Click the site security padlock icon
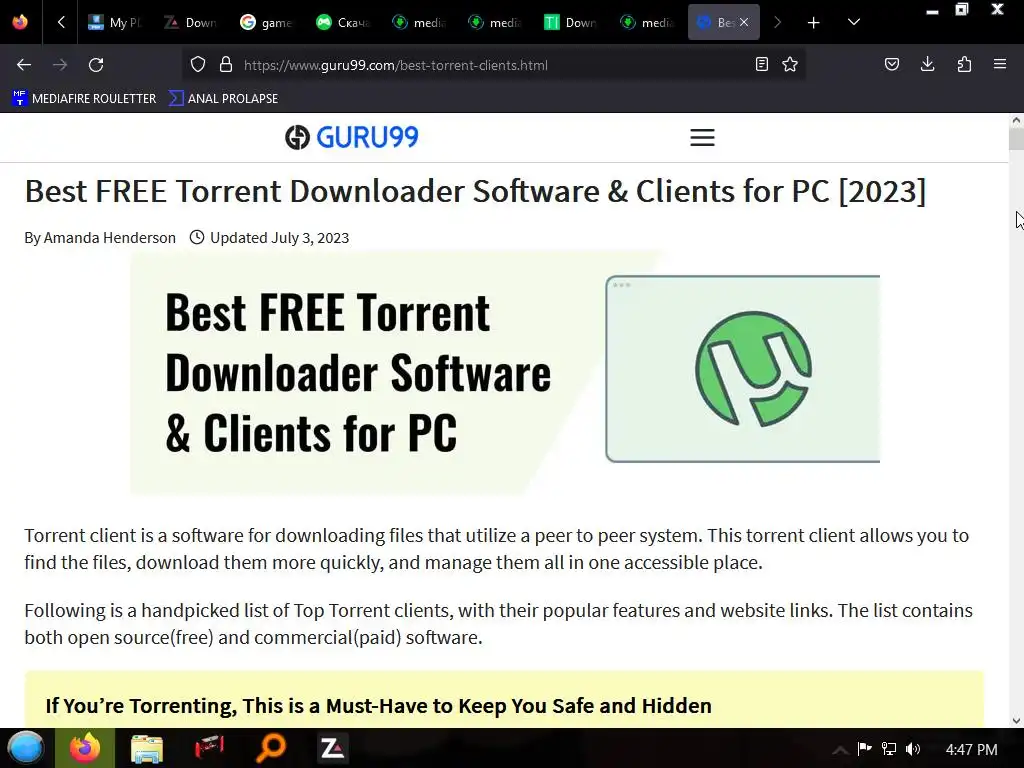The width and height of the screenshot is (1024, 768). click(x=226, y=65)
